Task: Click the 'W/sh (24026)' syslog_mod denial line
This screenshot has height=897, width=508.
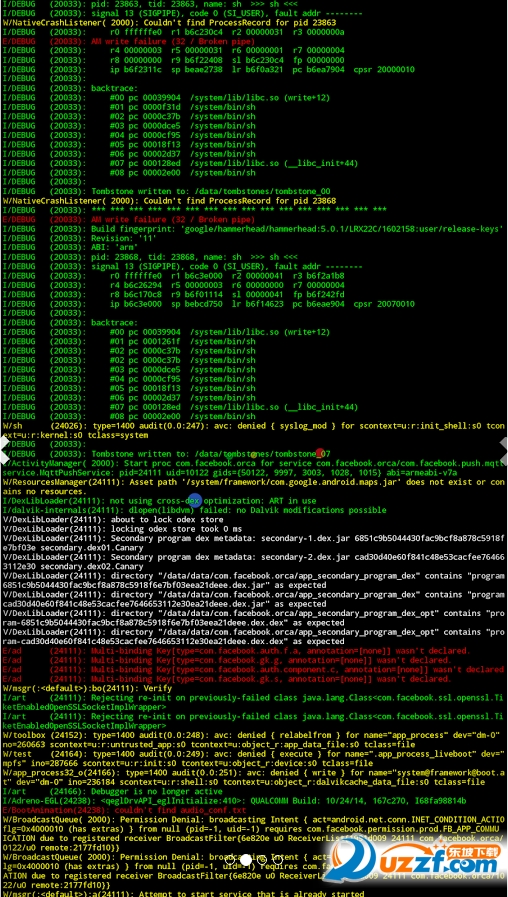Action: [x=253, y=430]
